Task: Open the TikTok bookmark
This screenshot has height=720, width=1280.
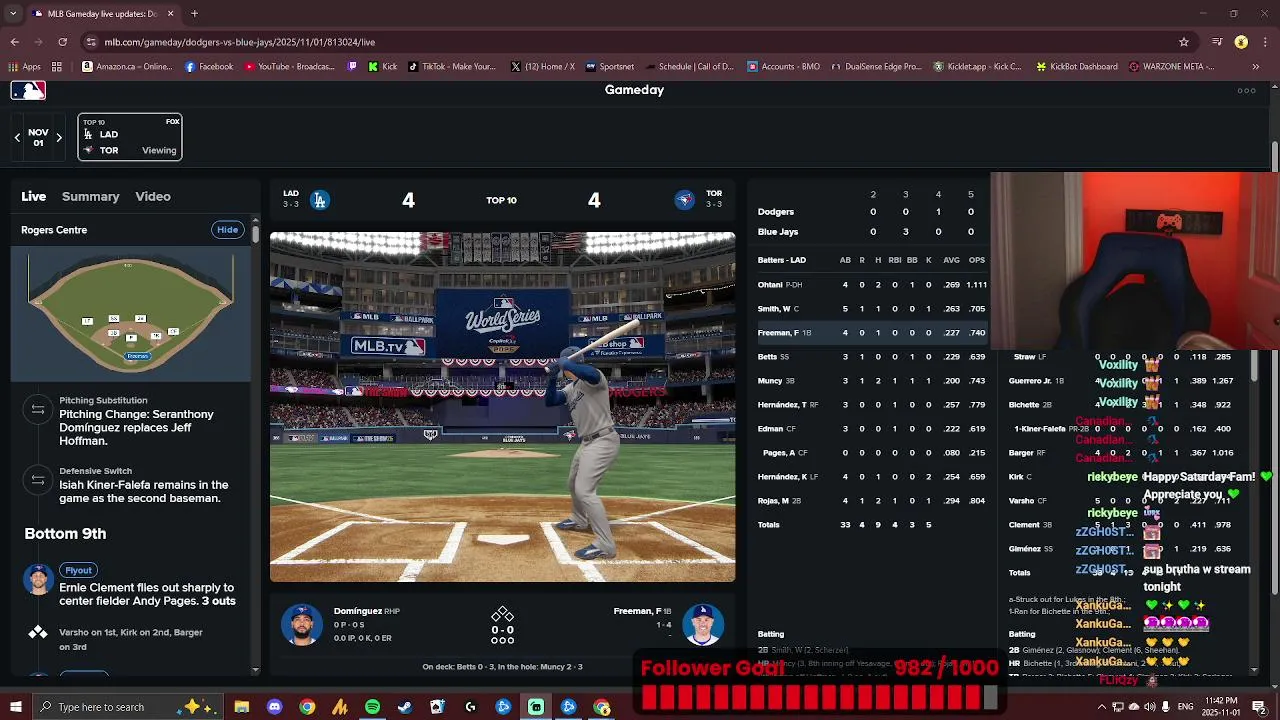Action: tap(452, 67)
